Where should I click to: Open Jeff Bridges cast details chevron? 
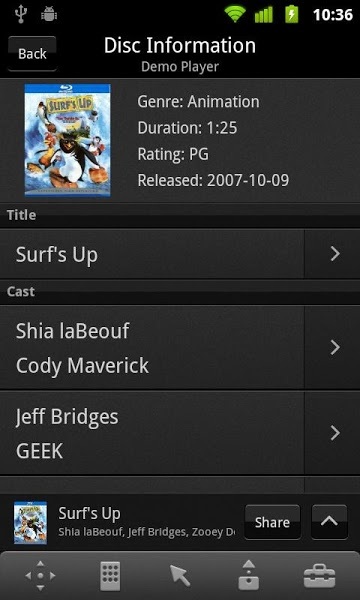tap(335, 433)
